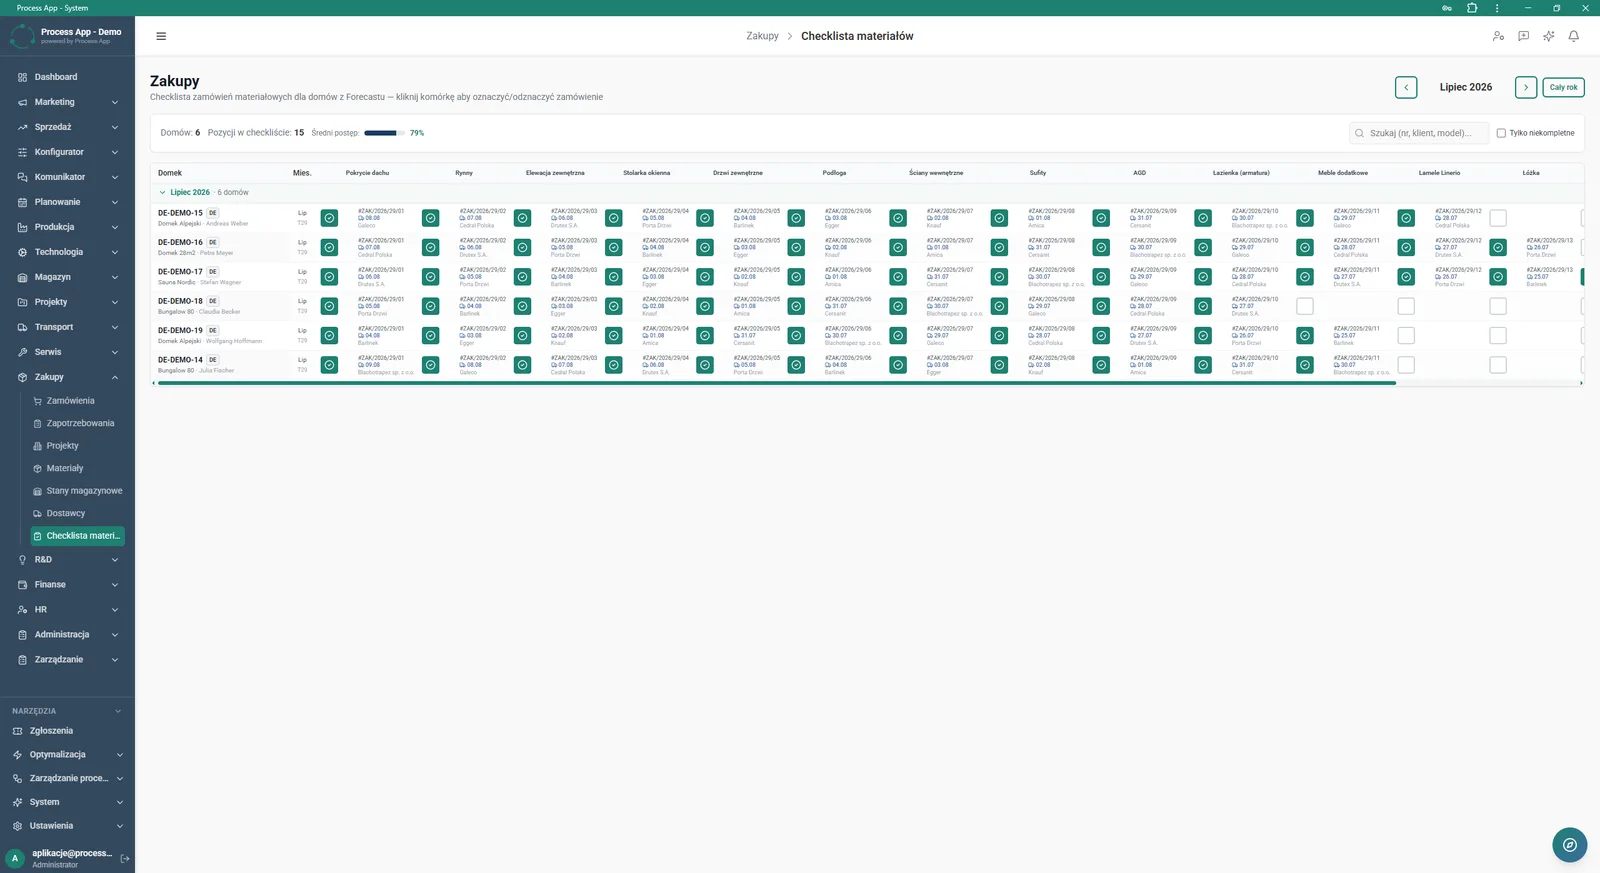Click the Technologia gear icon
The width and height of the screenshot is (1600, 873).
pos(22,252)
